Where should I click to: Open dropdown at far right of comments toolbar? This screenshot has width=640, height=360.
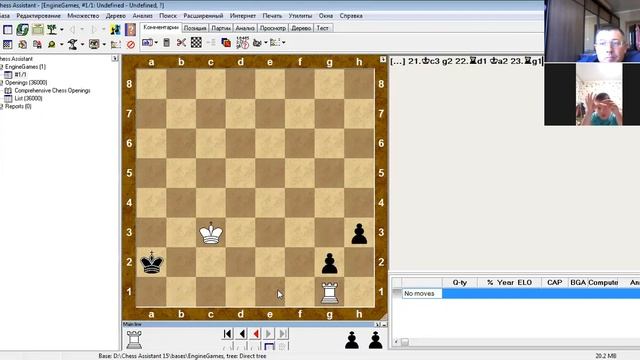click(x=284, y=42)
